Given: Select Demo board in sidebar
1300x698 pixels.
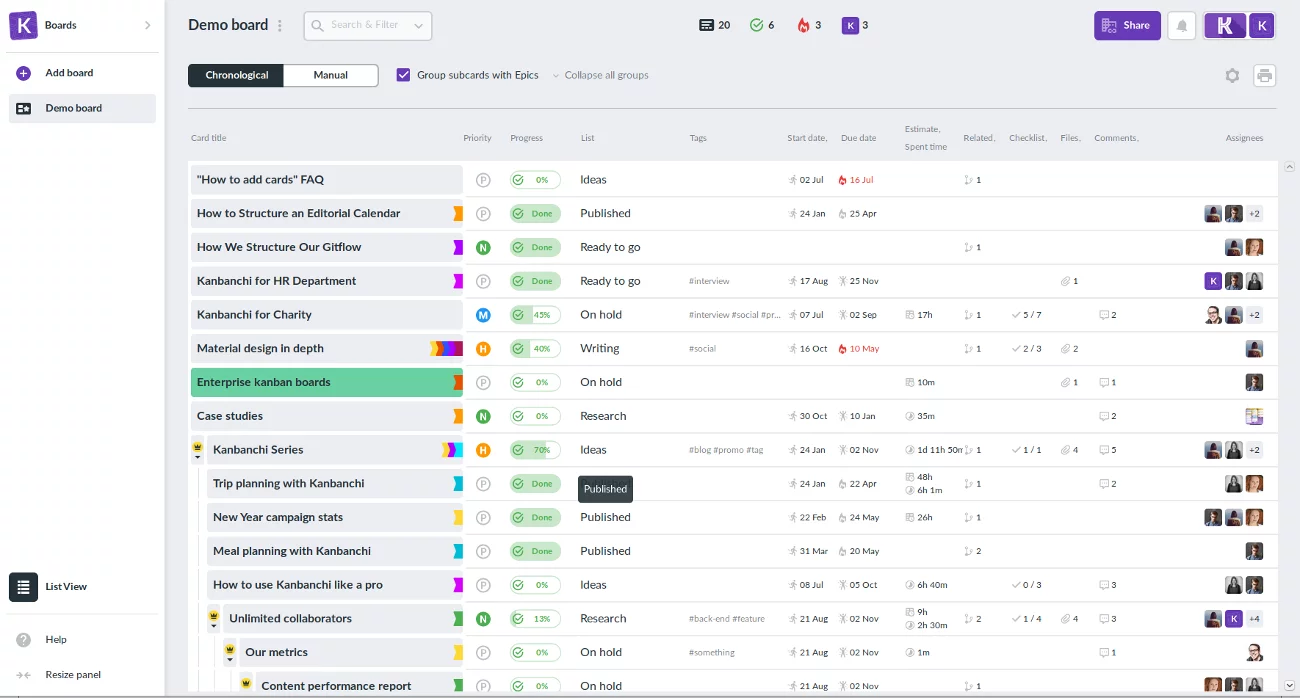Looking at the screenshot, I should point(83,109).
